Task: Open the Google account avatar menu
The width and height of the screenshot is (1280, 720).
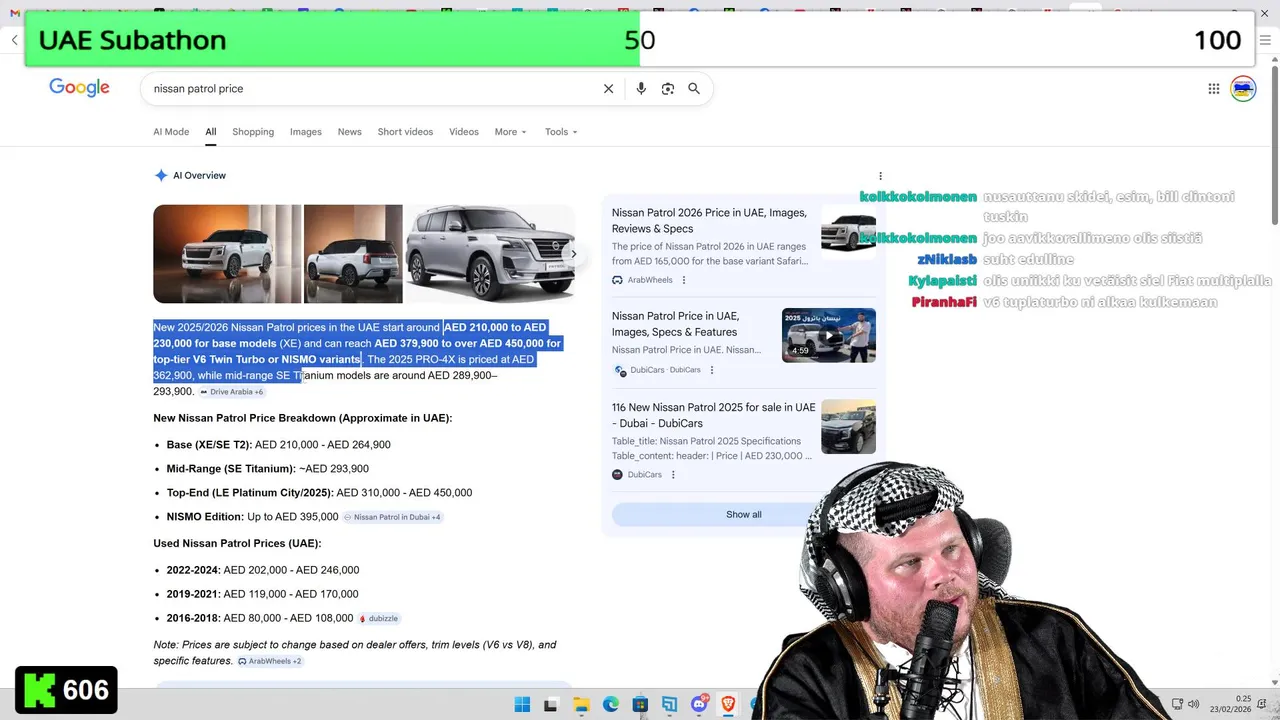Action: pos(1243,89)
